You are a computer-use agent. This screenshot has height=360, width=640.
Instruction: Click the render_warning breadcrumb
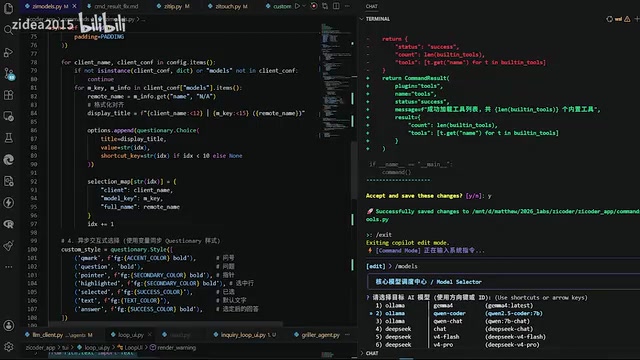pyautogui.click(x=173, y=347)
